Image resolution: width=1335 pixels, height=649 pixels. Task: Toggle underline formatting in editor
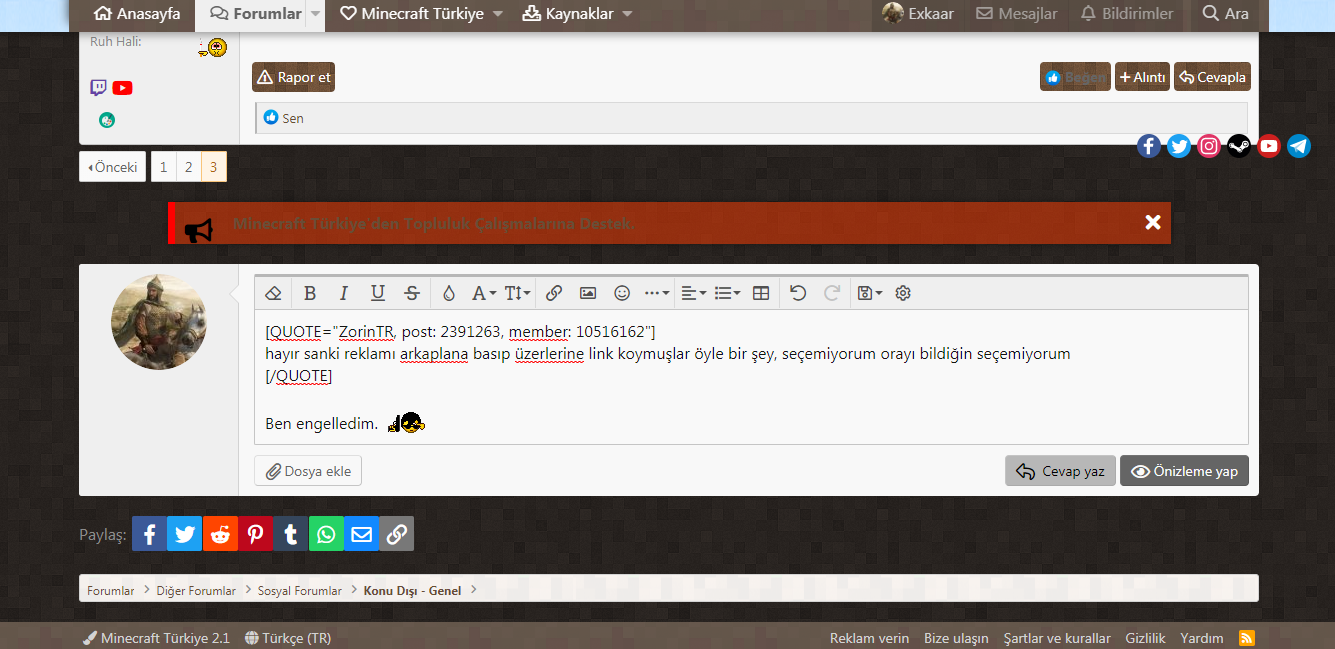point(378,293)
